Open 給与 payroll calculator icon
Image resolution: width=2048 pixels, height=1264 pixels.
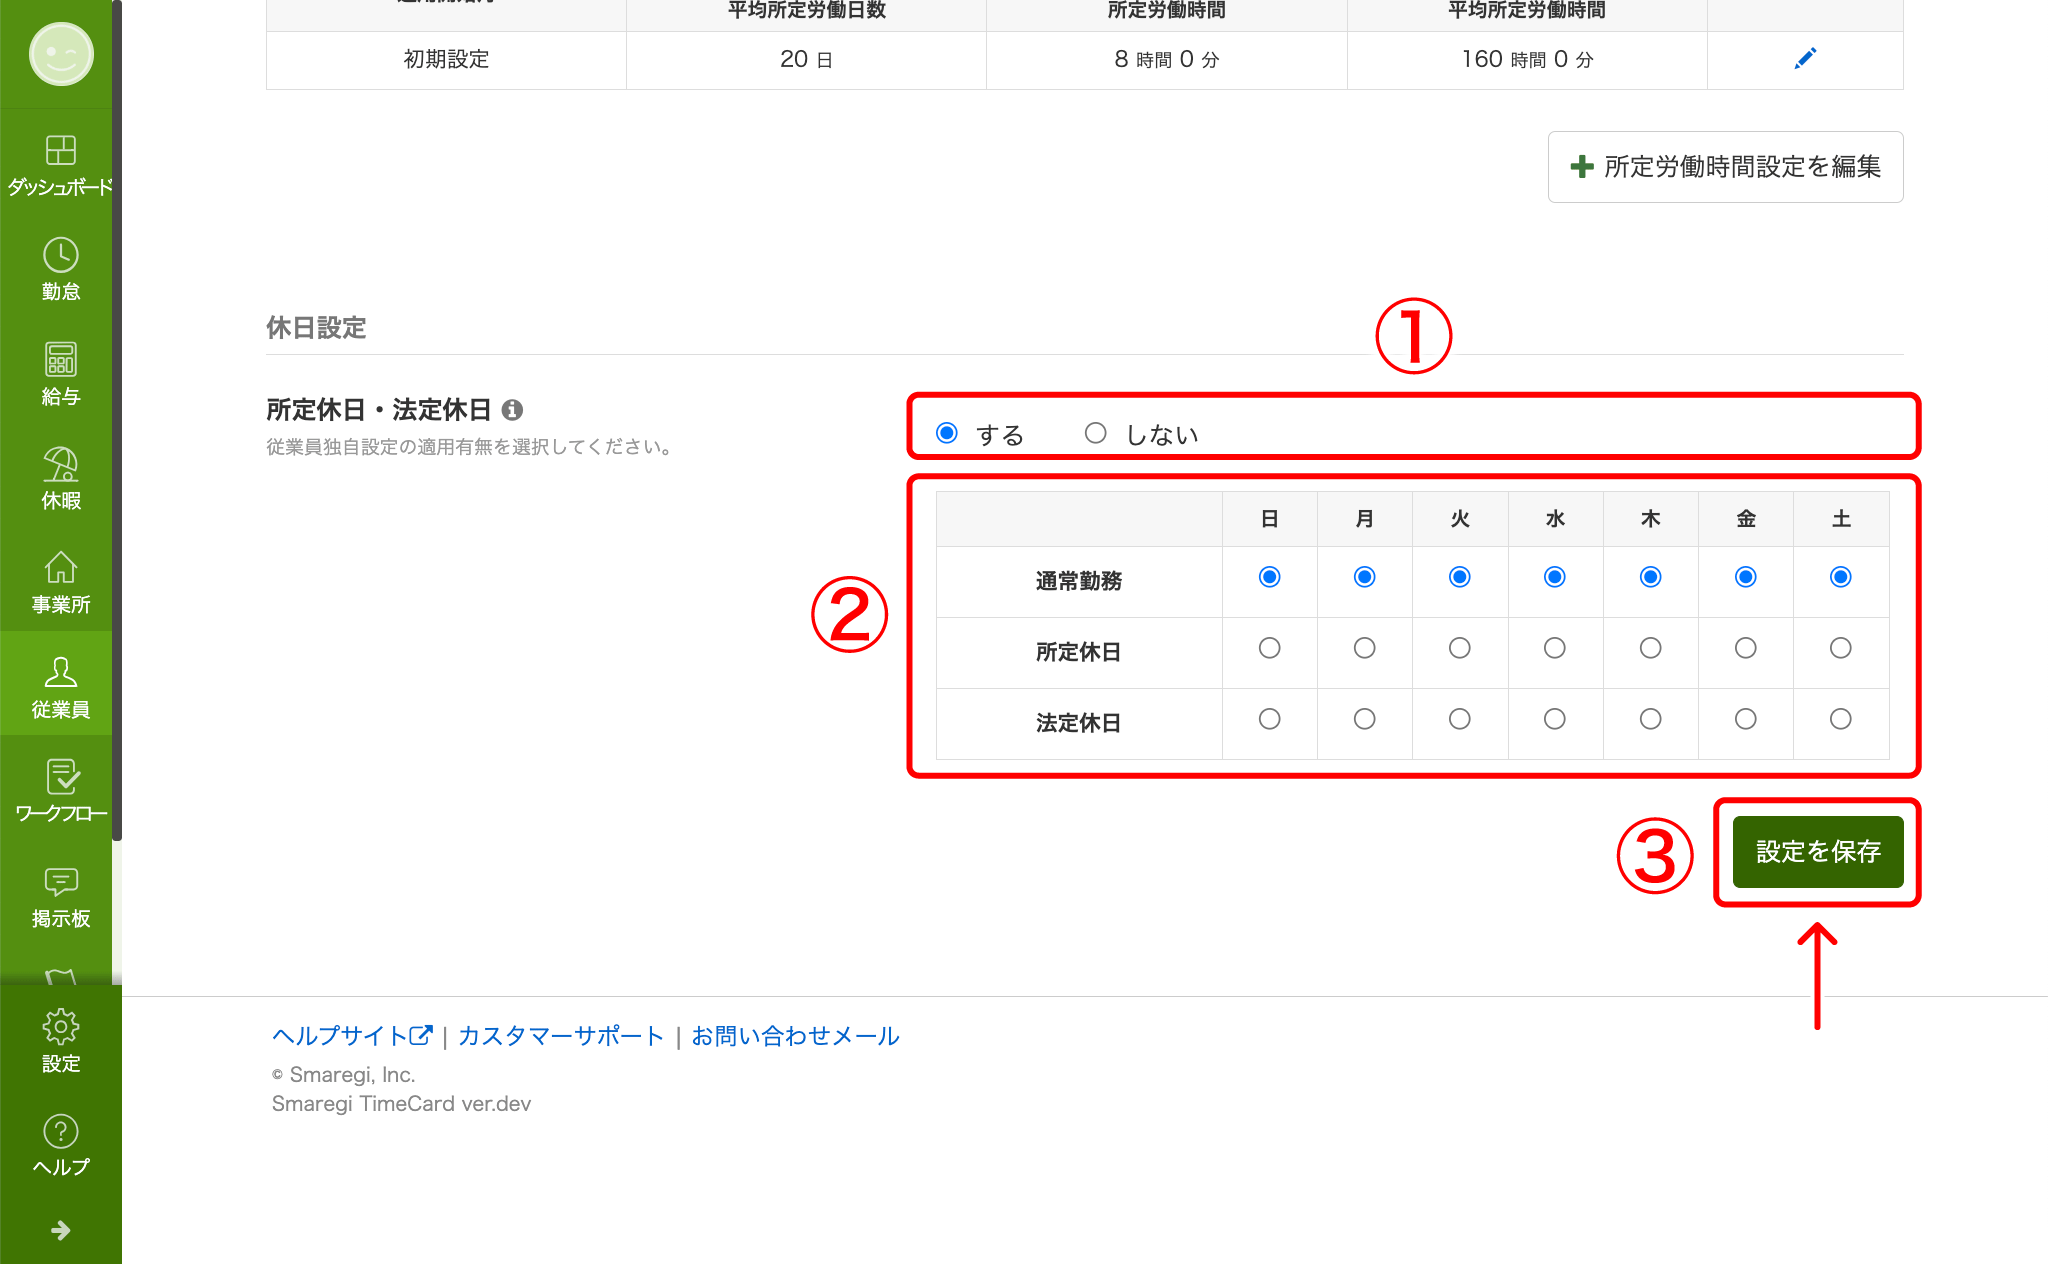60,360
